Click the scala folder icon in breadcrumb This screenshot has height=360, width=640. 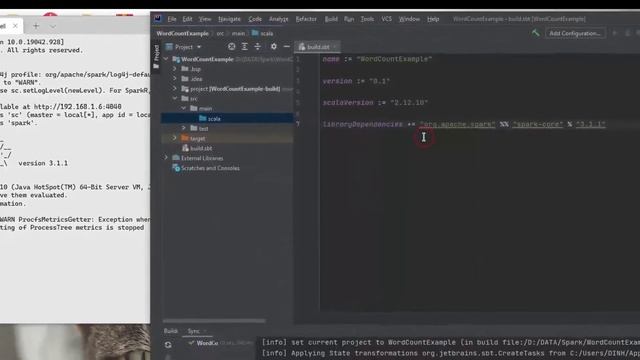(256, 33)
